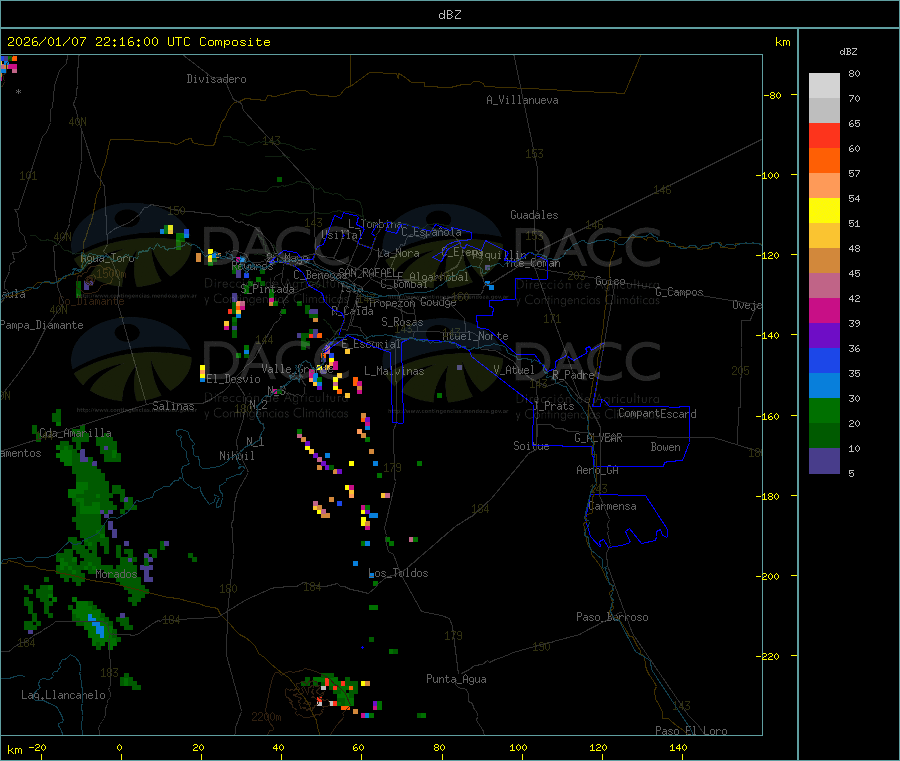This screenshot has width=900, height=761.
Task: Click the 'Salinas' map label
Action: [x=173, y=406]
